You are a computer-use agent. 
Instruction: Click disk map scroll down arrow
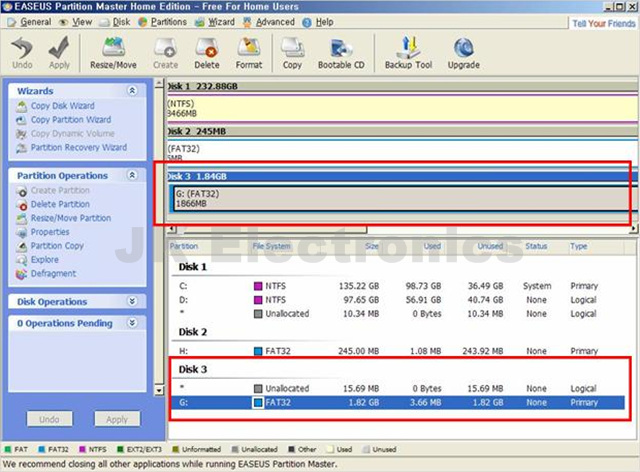159,390
